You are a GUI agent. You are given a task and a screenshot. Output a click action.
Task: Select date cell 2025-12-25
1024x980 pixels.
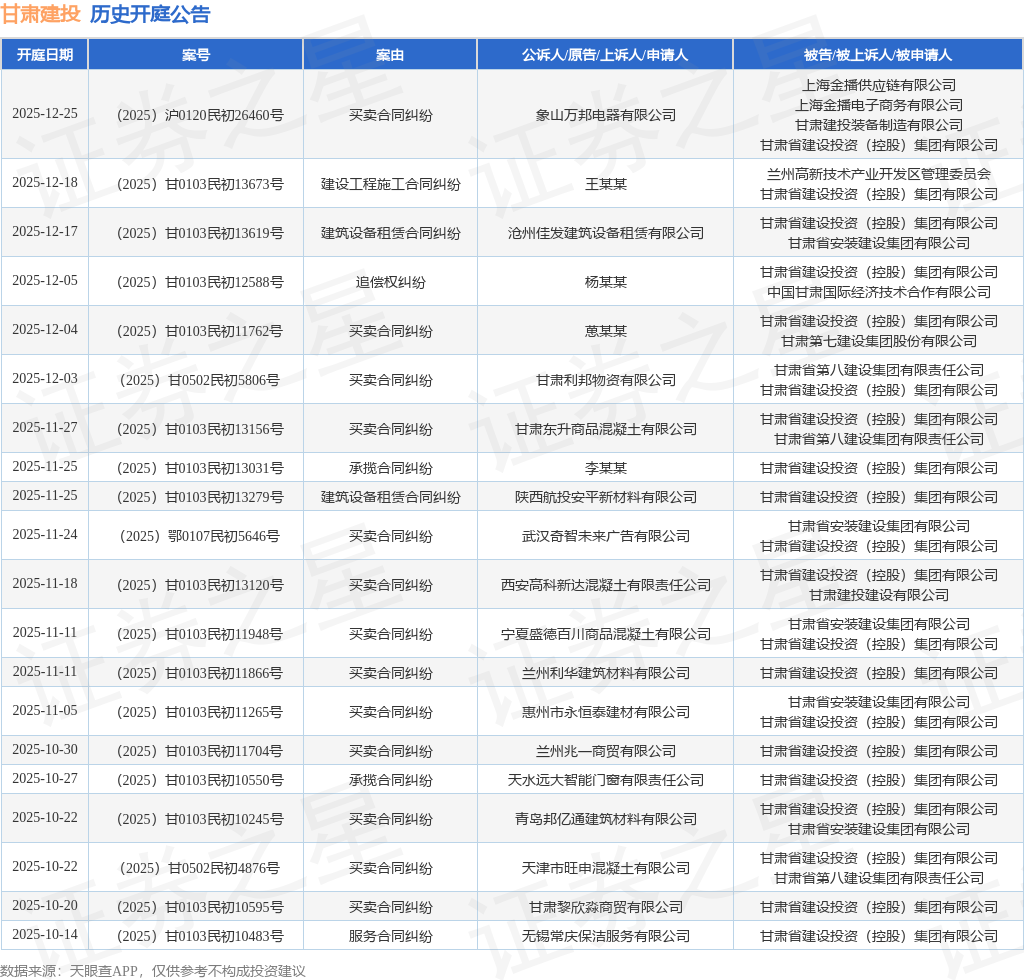[x=44, y=114]
